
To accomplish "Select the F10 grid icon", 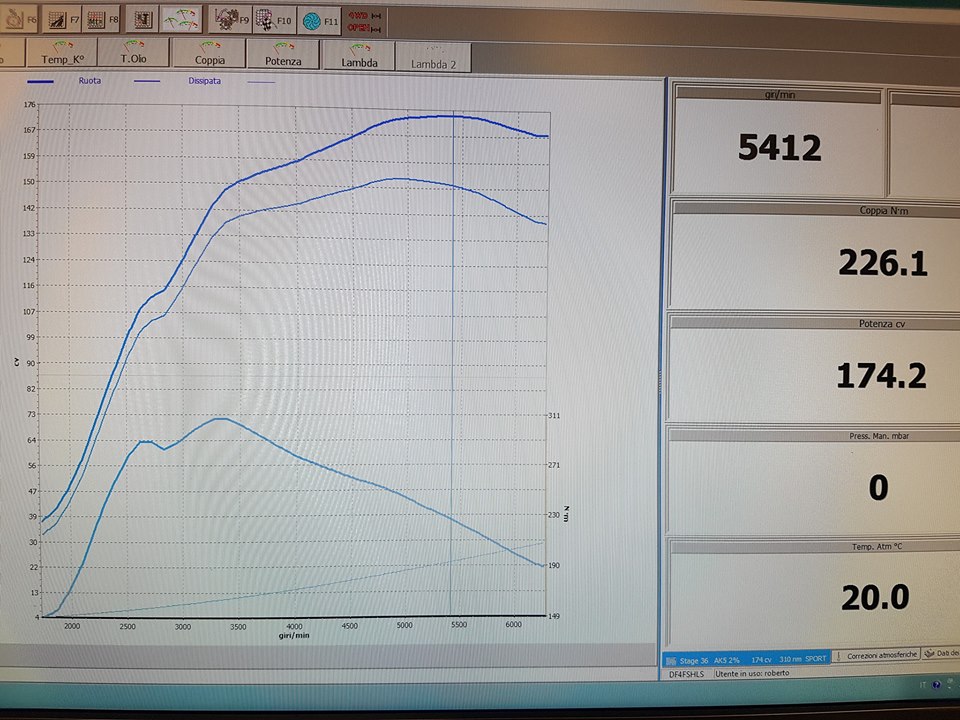I will pyautogui.click(x=273, y=19).
